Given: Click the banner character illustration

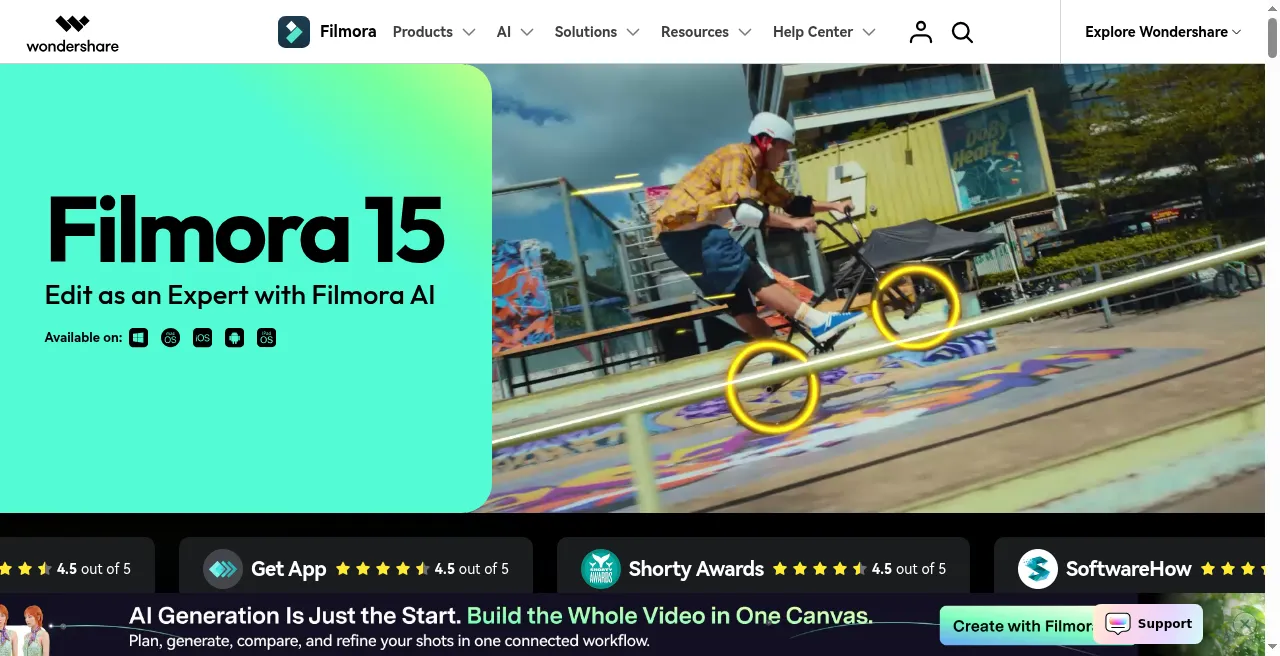Looking at the screenshot, I should point(25,629).
